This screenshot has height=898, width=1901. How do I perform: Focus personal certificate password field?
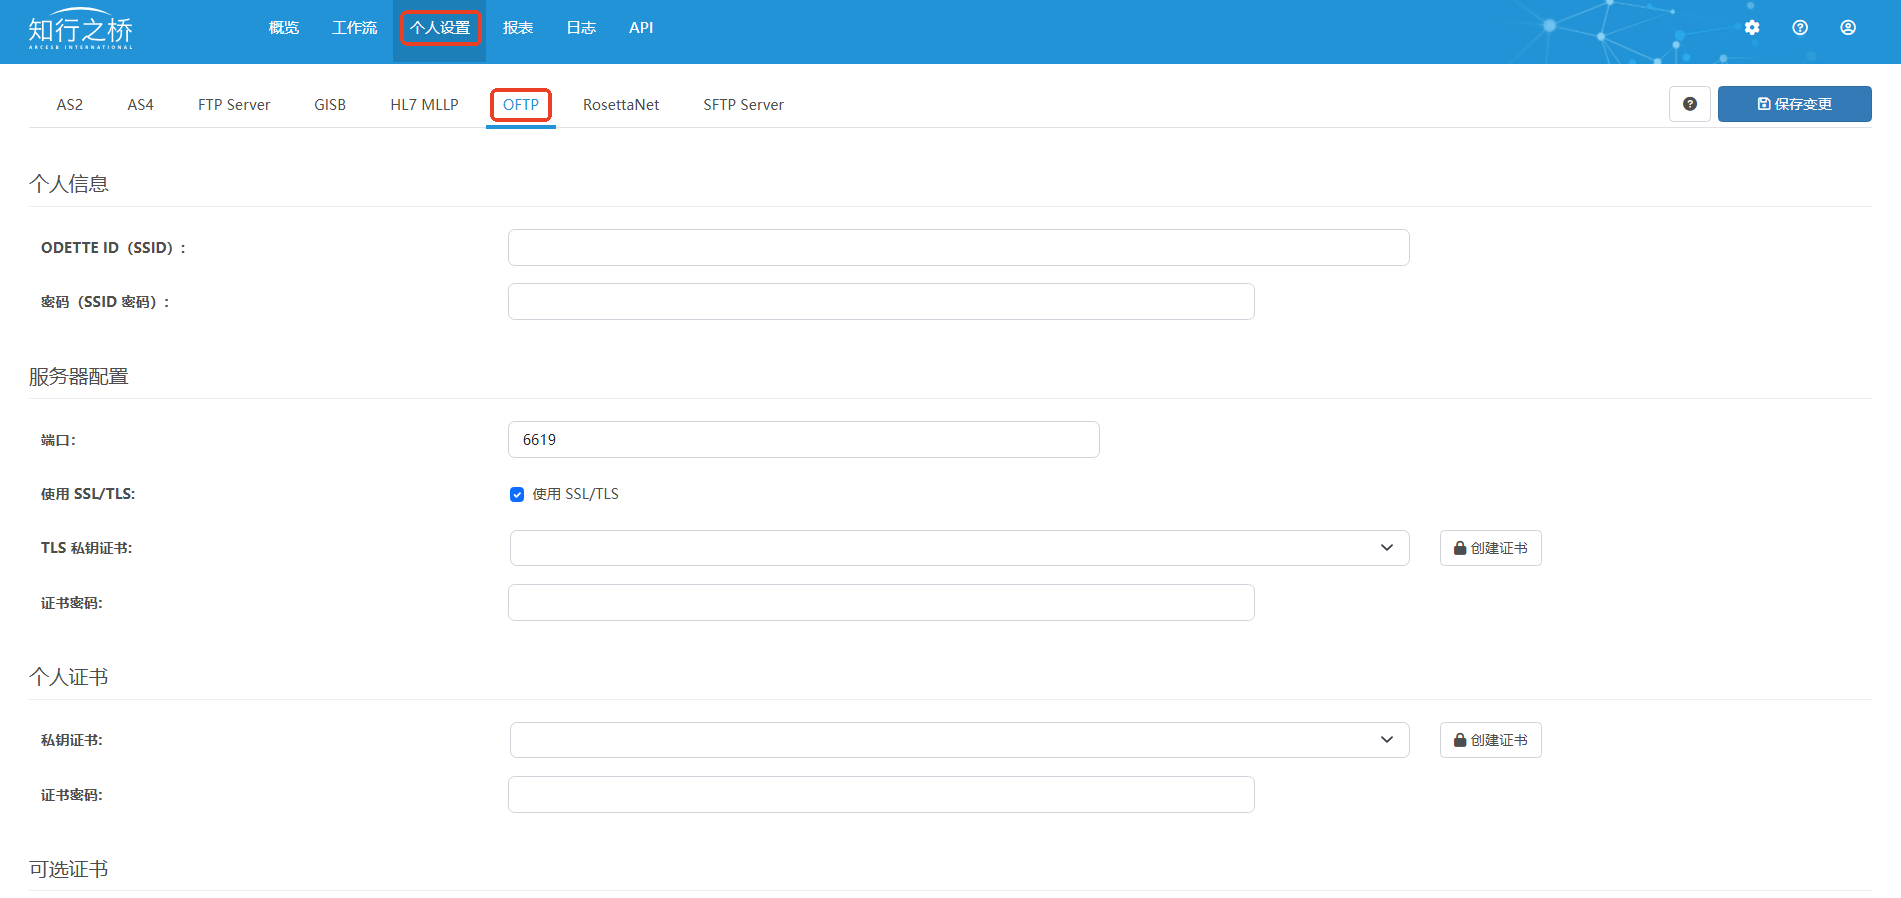coord(881,795)
